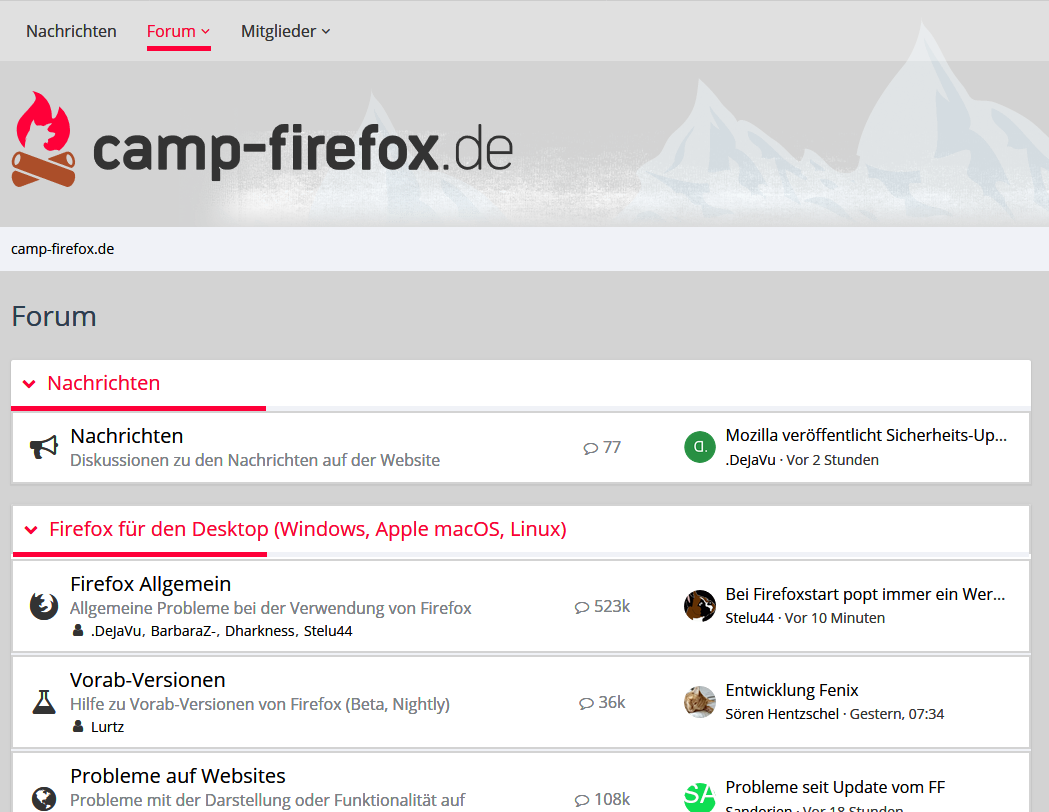1049x812 pixels.
Task: Open thread Probleme seit Update vom FF
Action: (x=836, y=787)
